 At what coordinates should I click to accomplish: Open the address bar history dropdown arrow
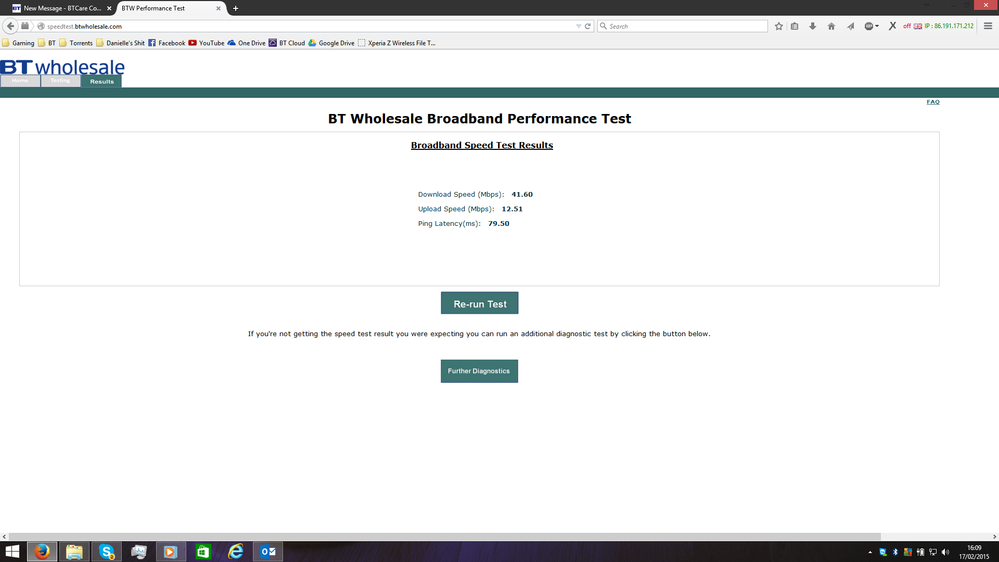(x=579, y=26)
